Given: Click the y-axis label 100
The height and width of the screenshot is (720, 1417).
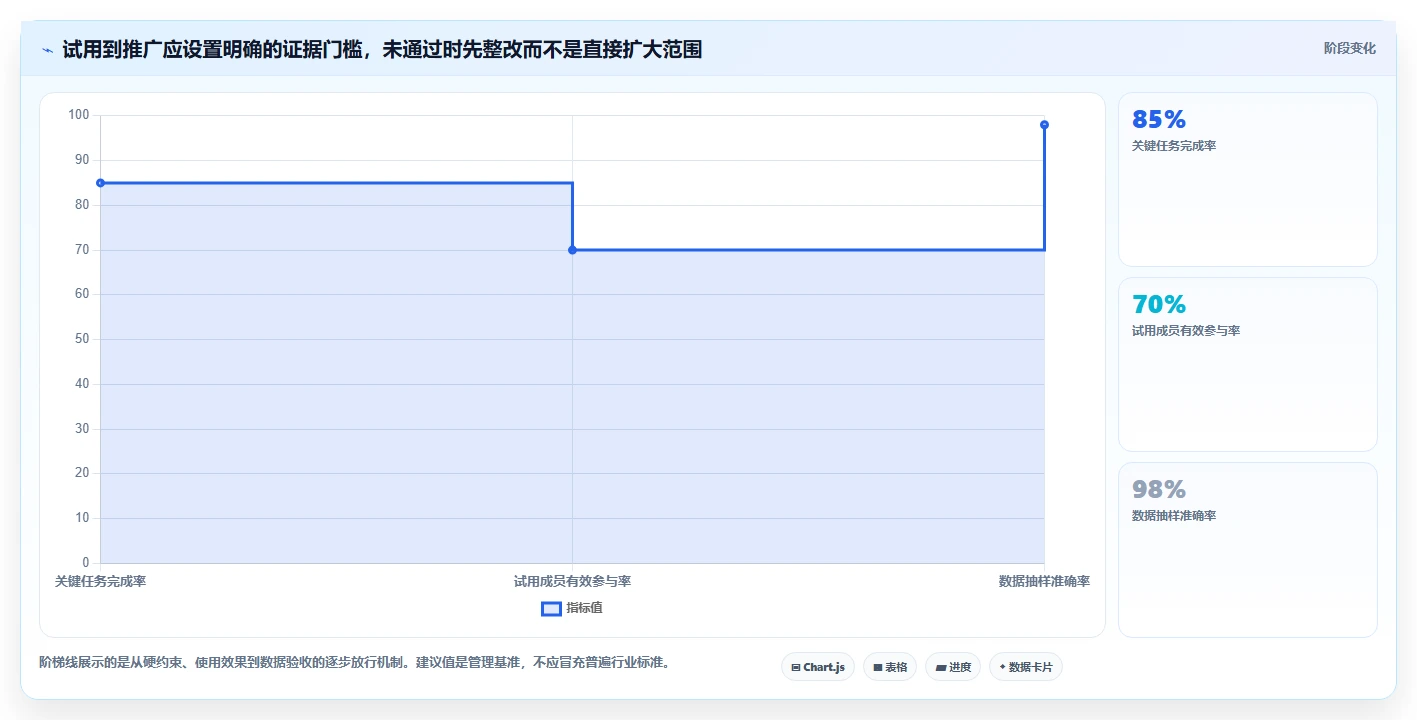Looking at the screenshot, I should [79, 115].
